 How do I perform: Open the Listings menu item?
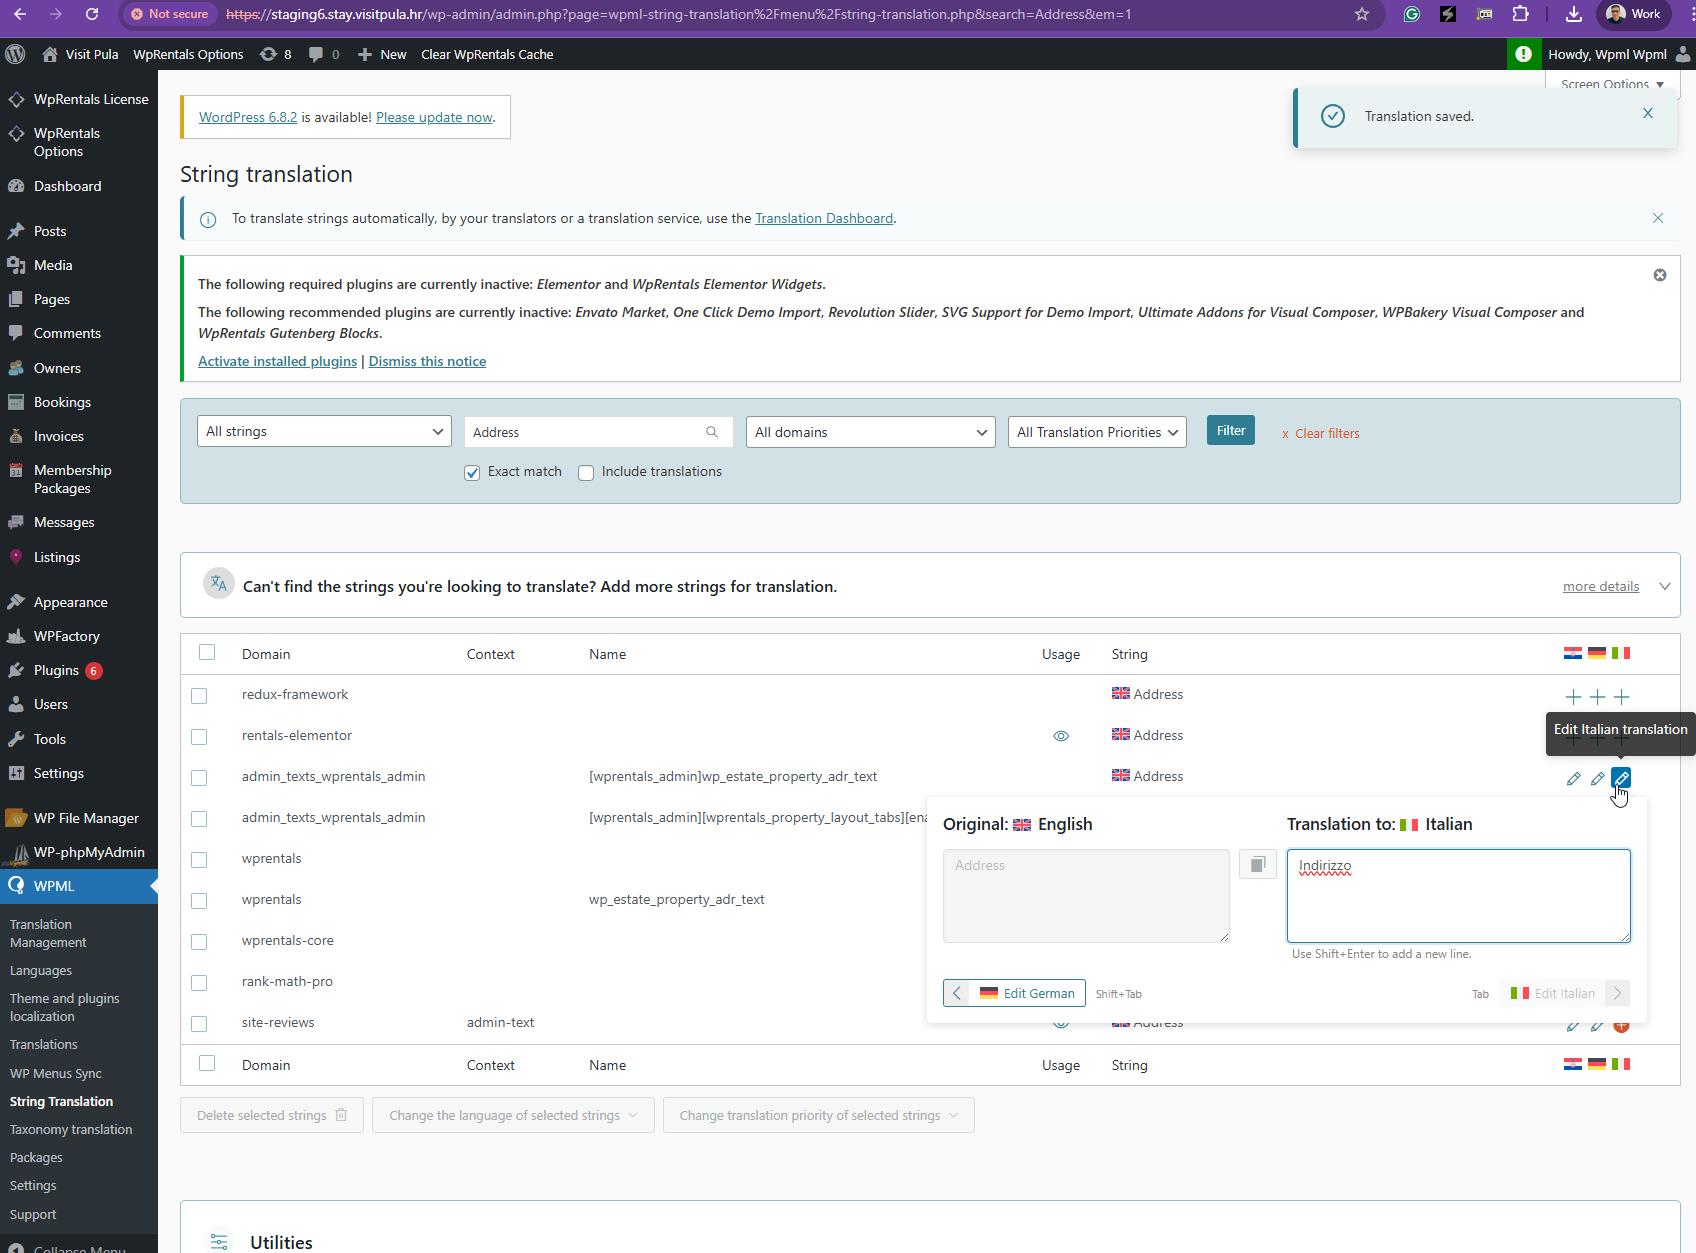click(57, 557)
